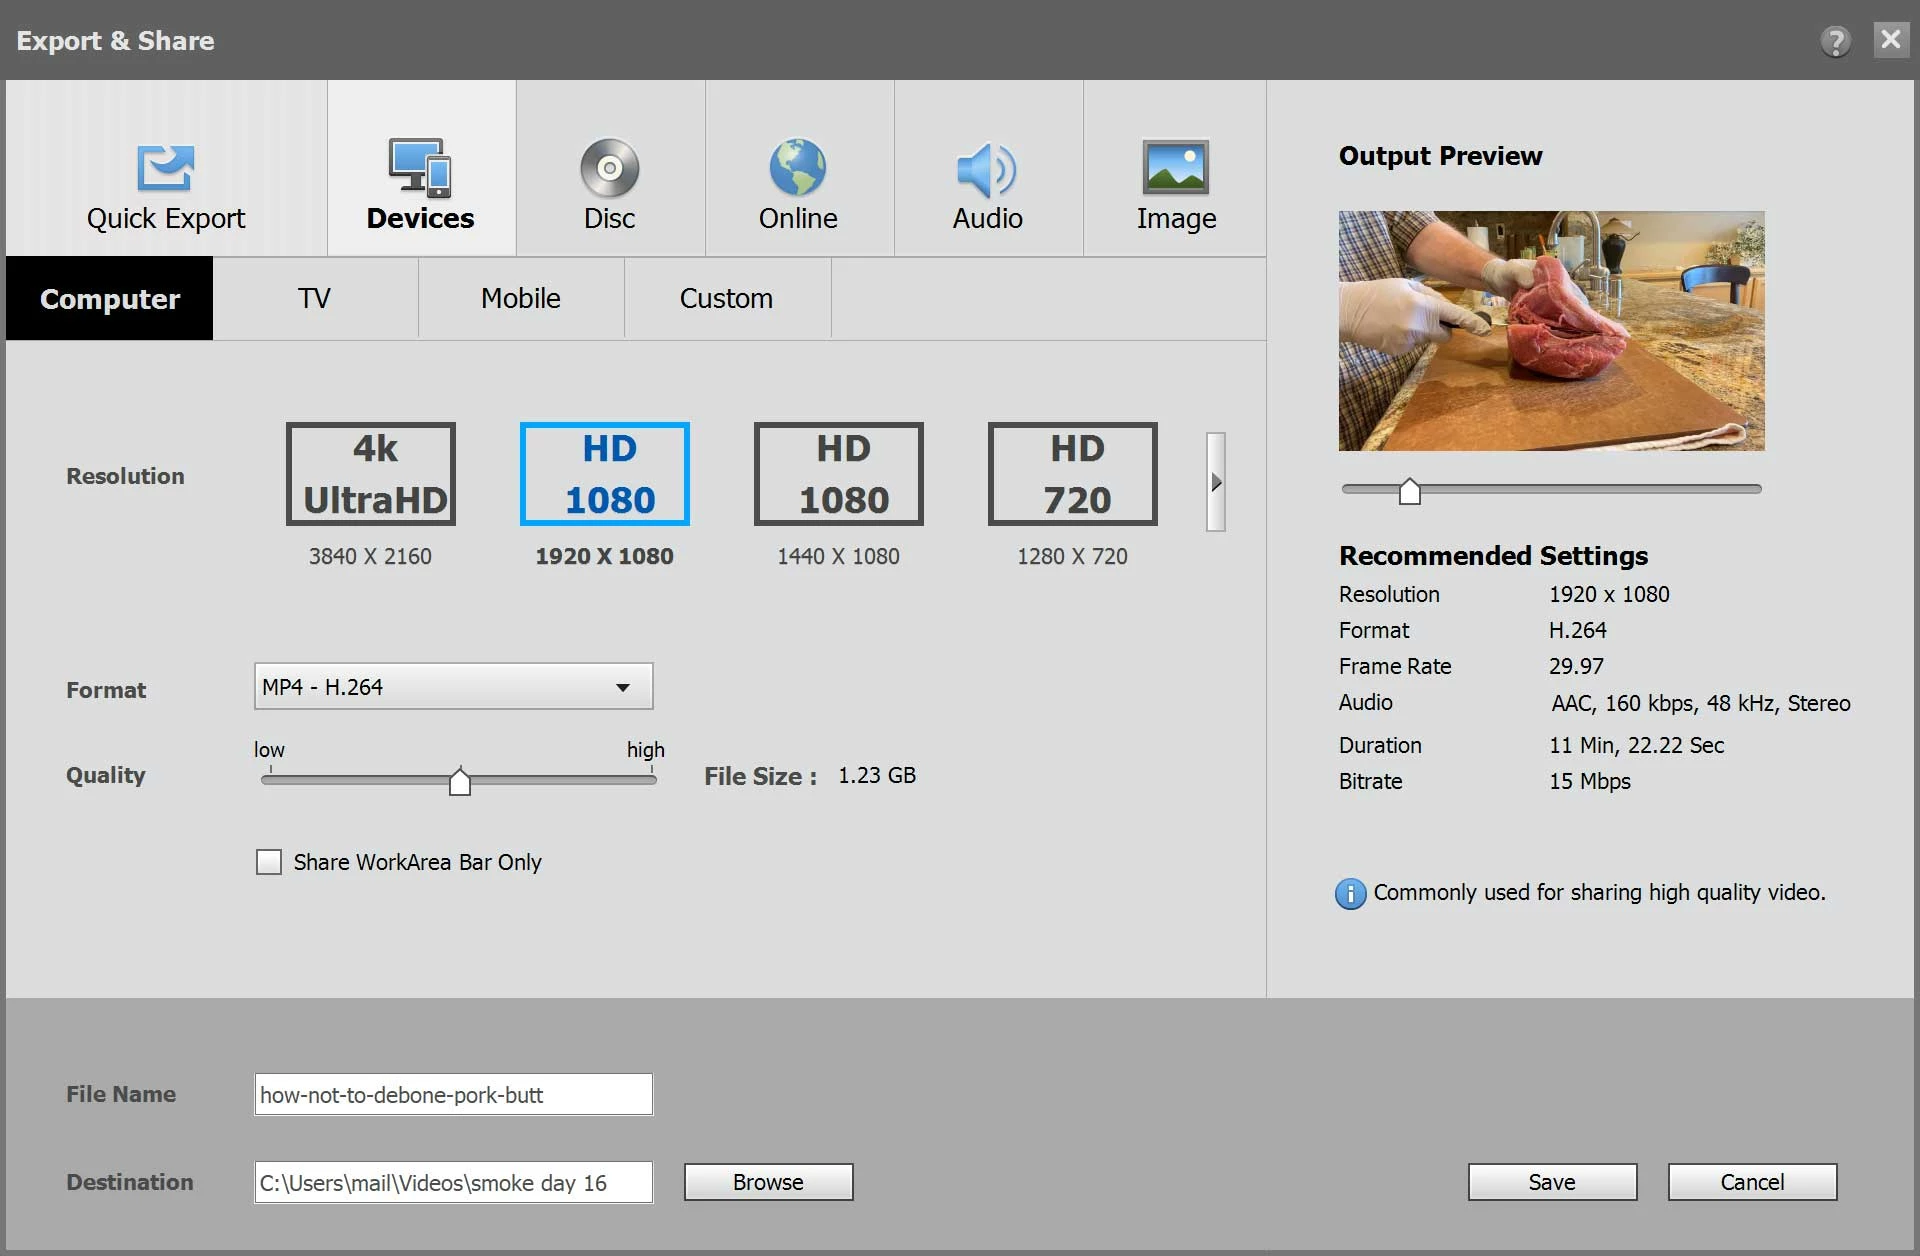Select the 4k UltraHD resolution preset
Image resolution: width=1920 pixels, height=1256 pixels.
371,474
